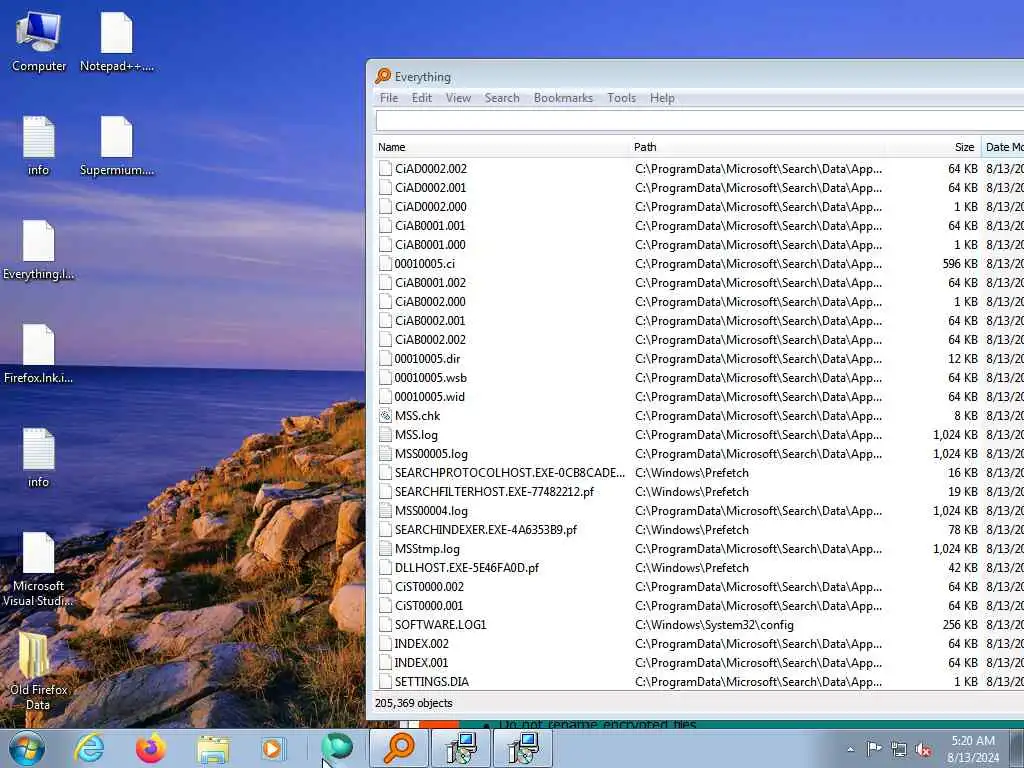Image resolution: width=1024 pixels, height=768 pixels.
Task: Open the Tools menu in Everything
Action: (x=621, y=98)
